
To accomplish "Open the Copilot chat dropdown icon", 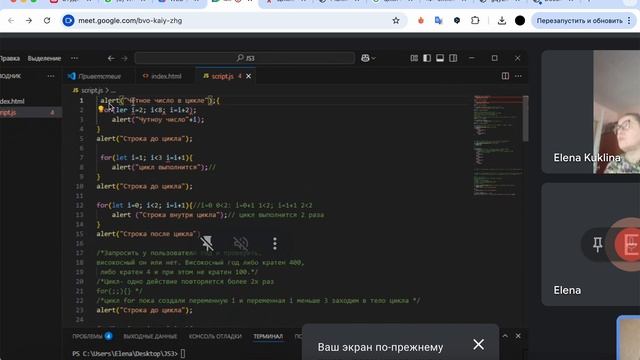I will [x=368, y=58].
